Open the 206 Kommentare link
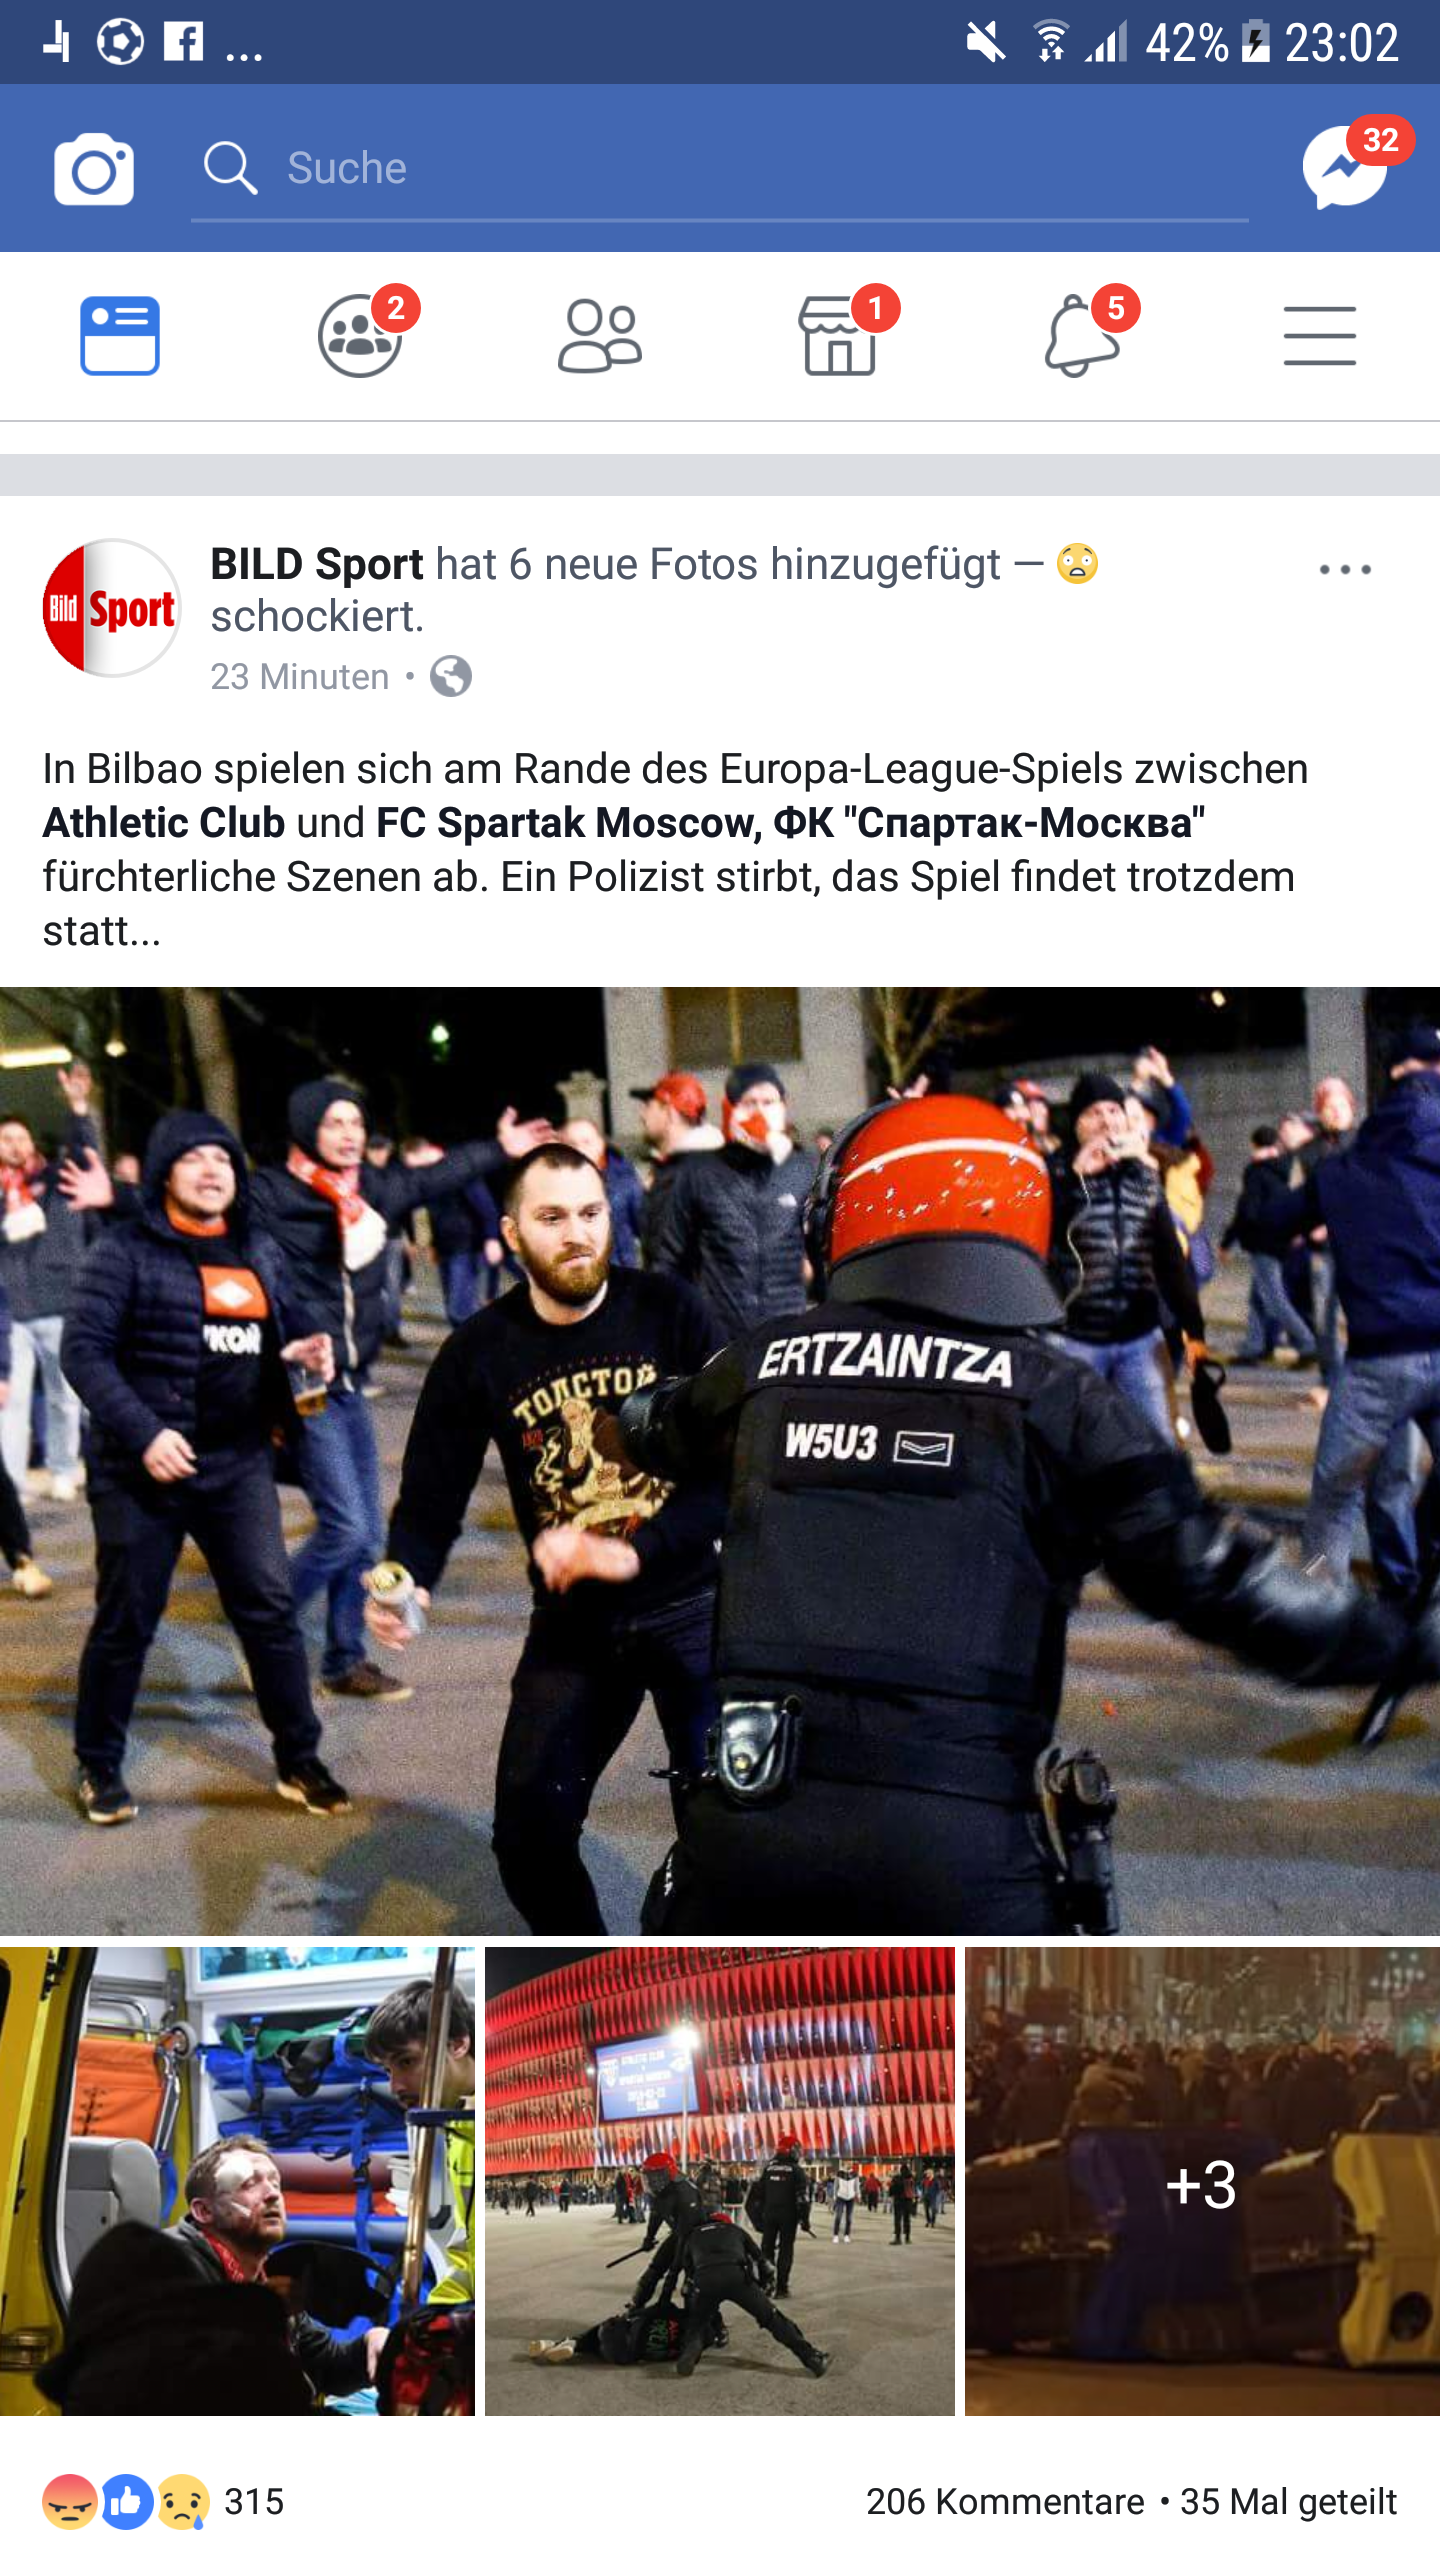 (1005, 2502)
